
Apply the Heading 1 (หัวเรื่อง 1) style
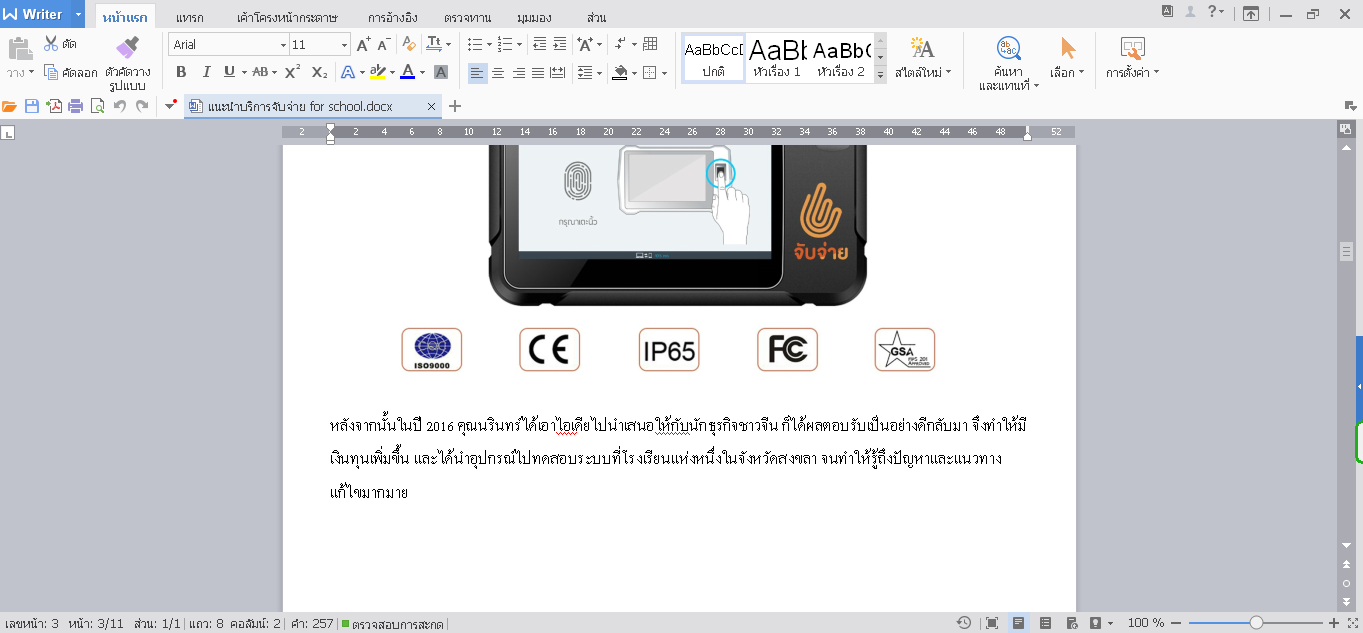click(777, 59)
